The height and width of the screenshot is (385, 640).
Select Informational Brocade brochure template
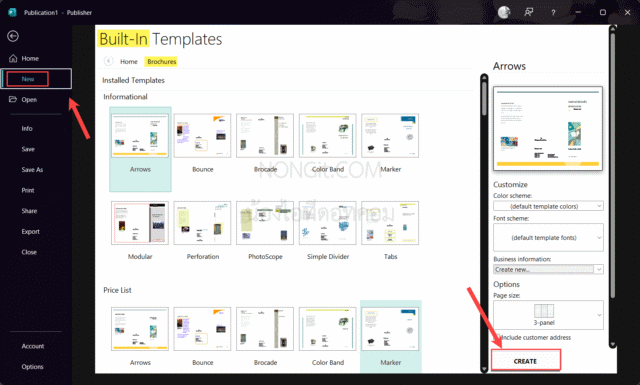coord(265,143)
